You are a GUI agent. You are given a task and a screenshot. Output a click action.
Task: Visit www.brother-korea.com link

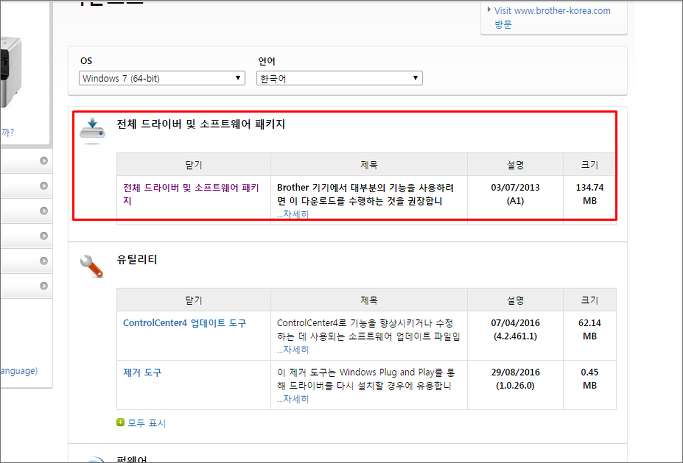point(552,17)
